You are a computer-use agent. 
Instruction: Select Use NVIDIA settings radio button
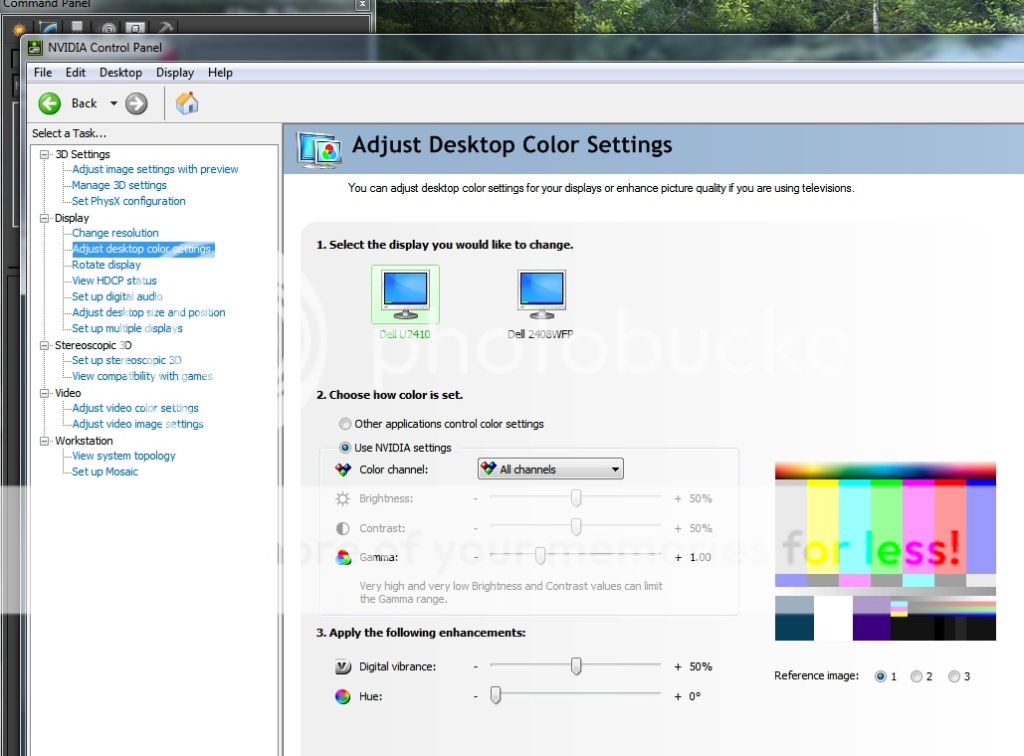346,448
